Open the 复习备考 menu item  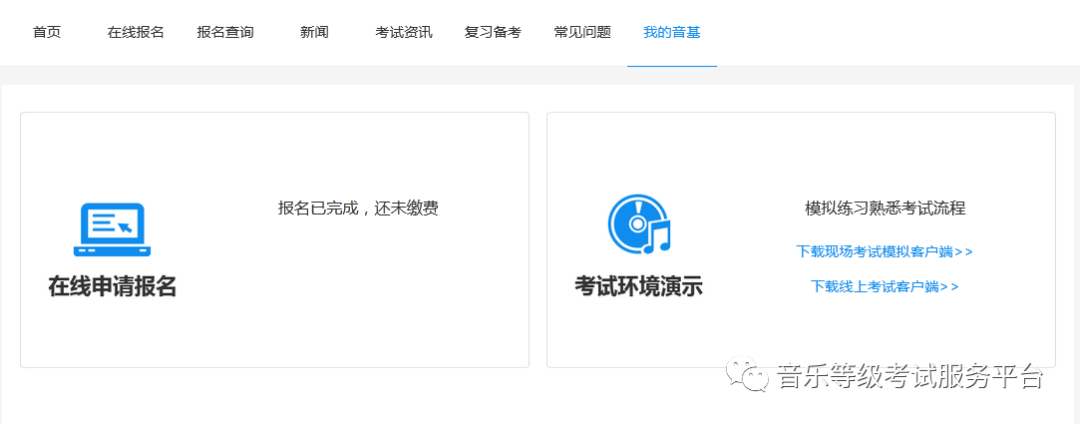click(493, 32)
